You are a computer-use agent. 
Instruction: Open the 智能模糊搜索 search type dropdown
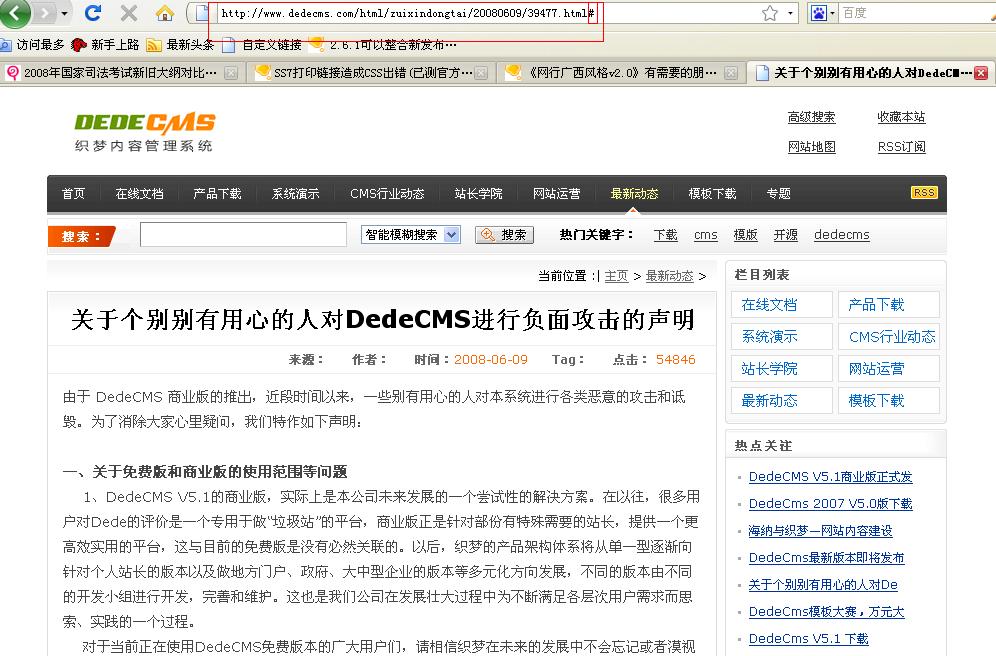point(411,235)
